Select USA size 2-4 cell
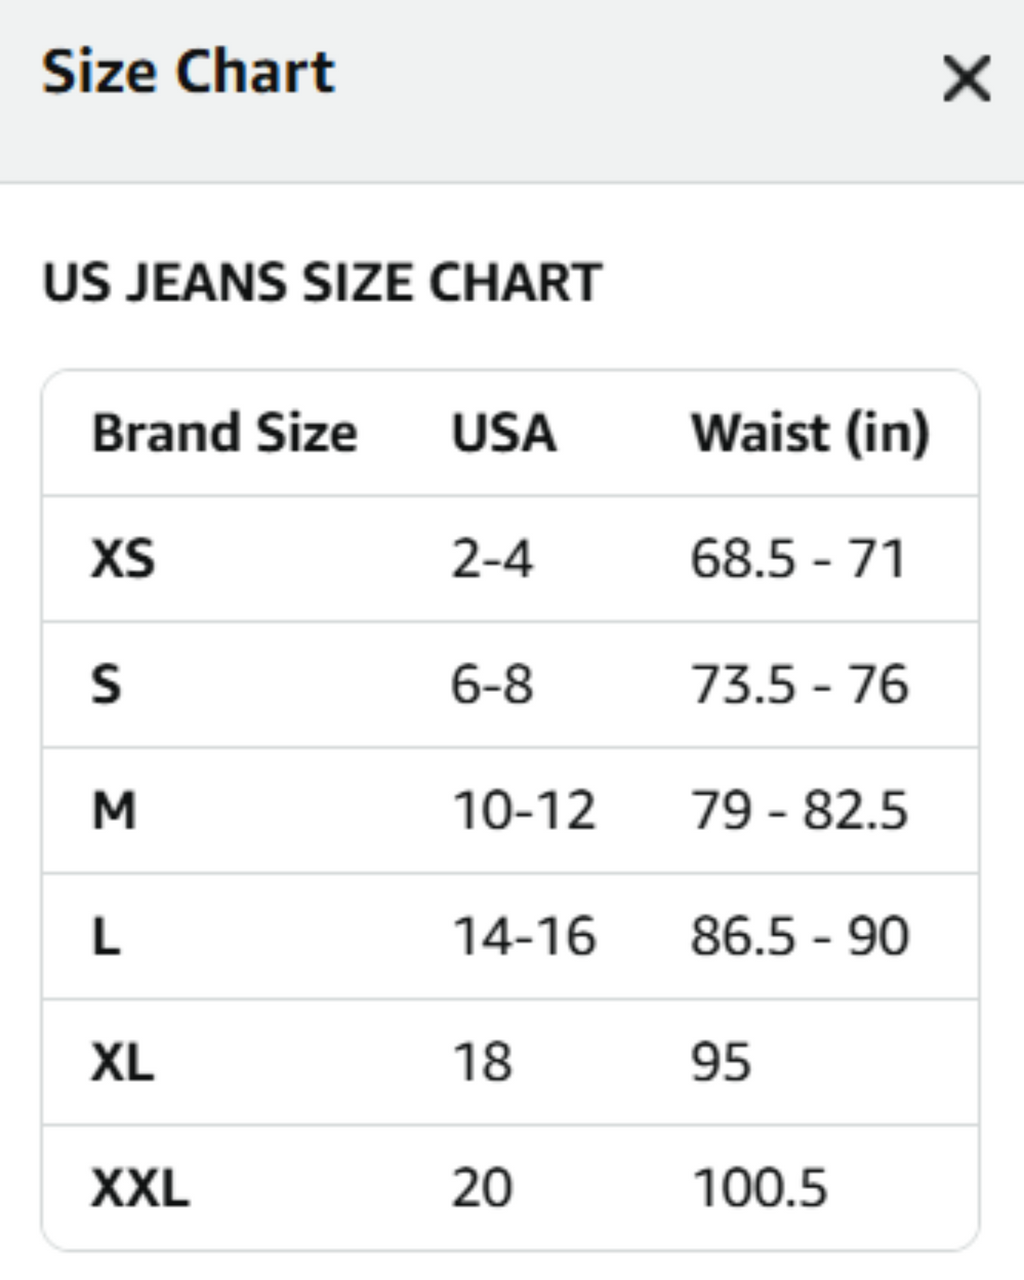 pyautogui.click(x=491, y=558)
